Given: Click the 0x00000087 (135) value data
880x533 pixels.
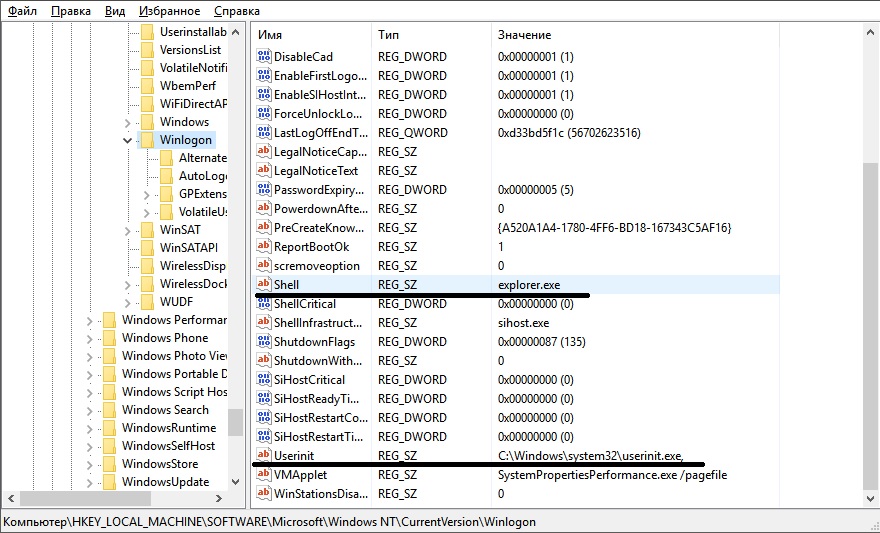Looking at the screenshot, I should coord(541,341).
